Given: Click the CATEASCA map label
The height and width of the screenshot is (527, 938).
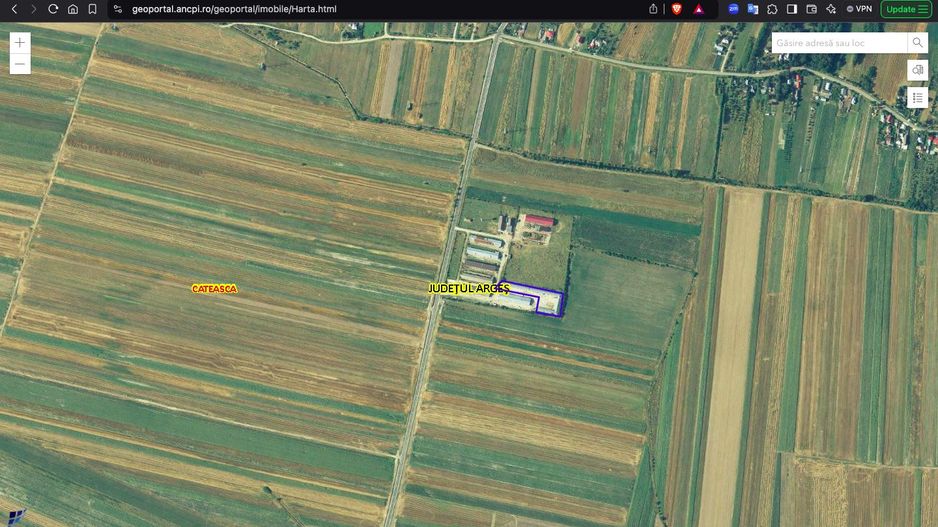Looking at the screenshot, I should (x=214, y=289).
